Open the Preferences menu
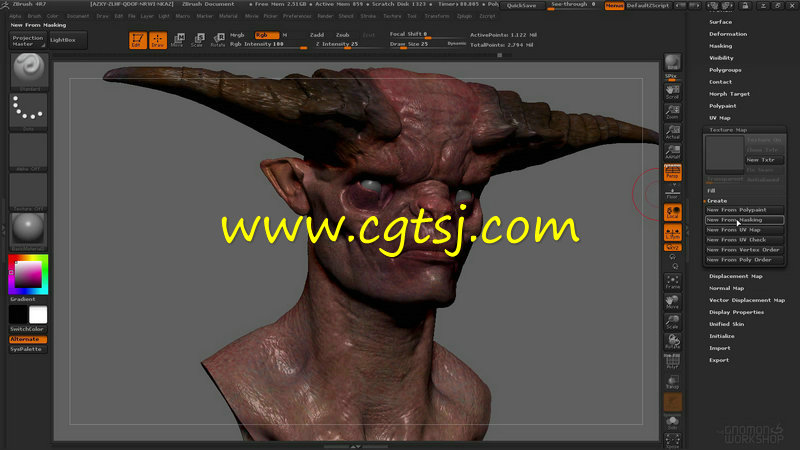This screenshot has height=450, width=800. [x=297, y=16]
